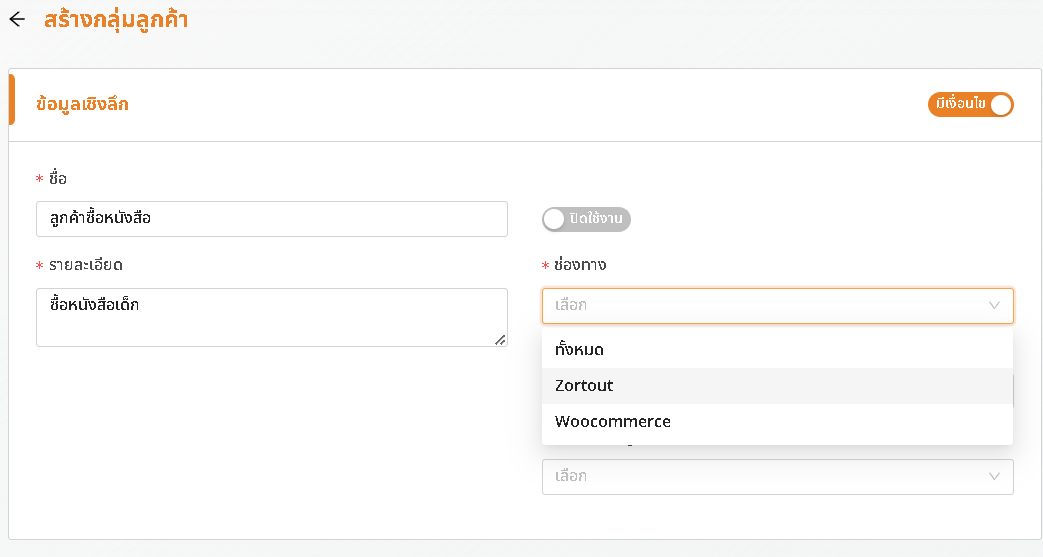Open the lower เลือก select box

778,476
